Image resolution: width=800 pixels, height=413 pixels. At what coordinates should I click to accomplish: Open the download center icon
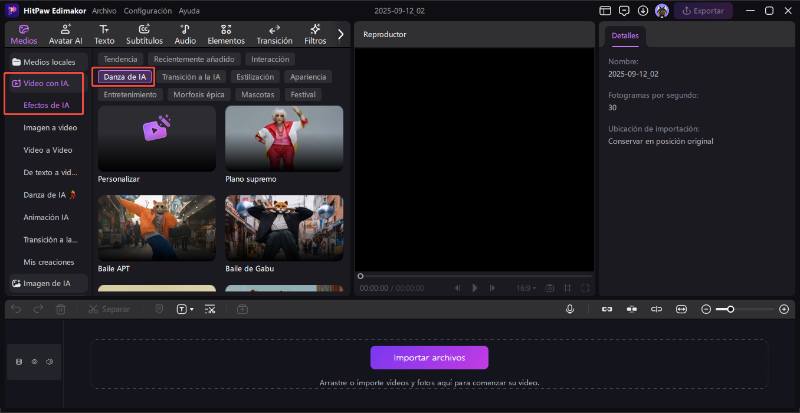click(x=643, y=11)
